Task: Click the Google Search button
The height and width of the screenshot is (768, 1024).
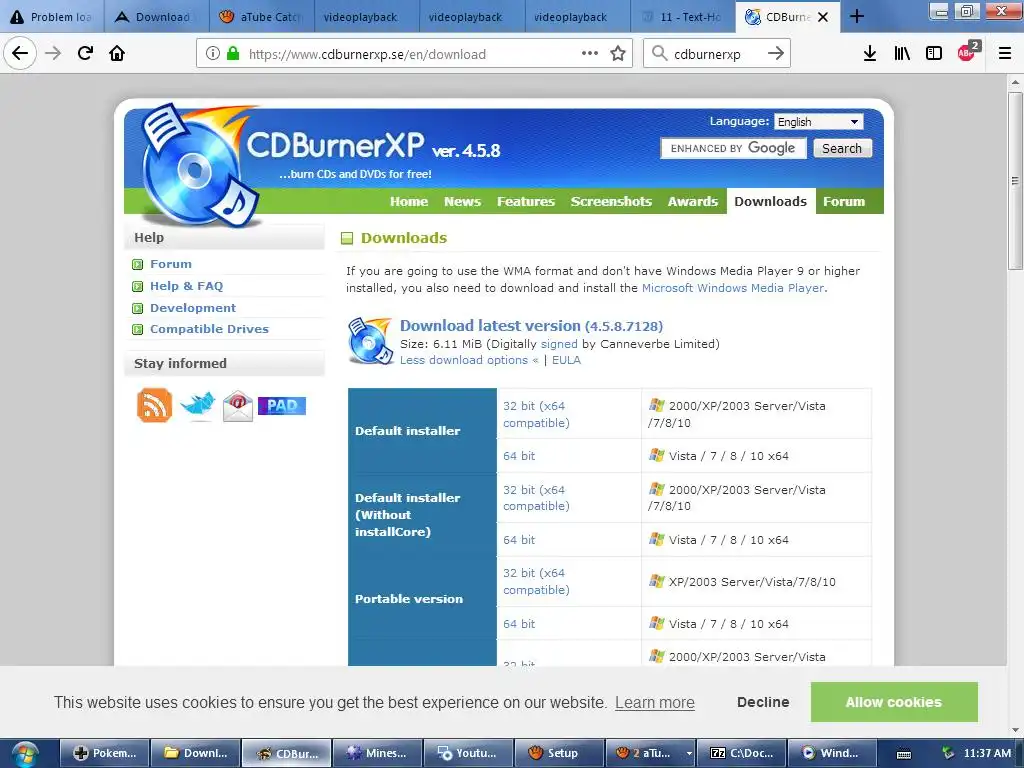Action: pyautogui.click(x=842, y=148)
